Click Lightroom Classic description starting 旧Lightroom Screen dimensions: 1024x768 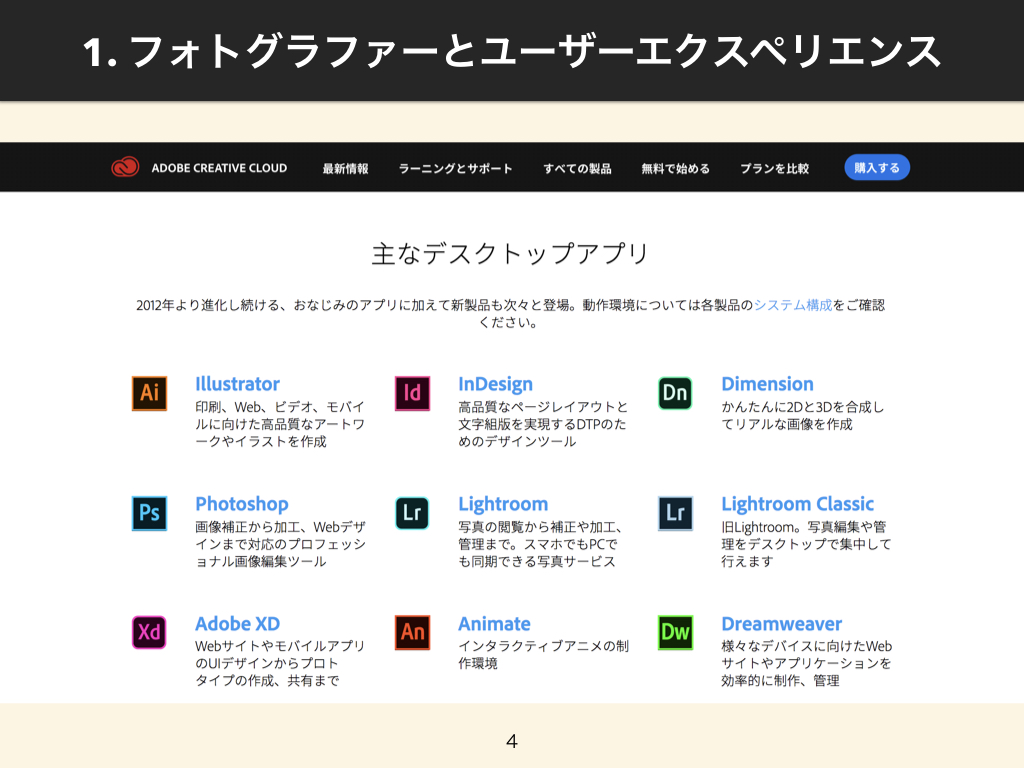(807, 544)
